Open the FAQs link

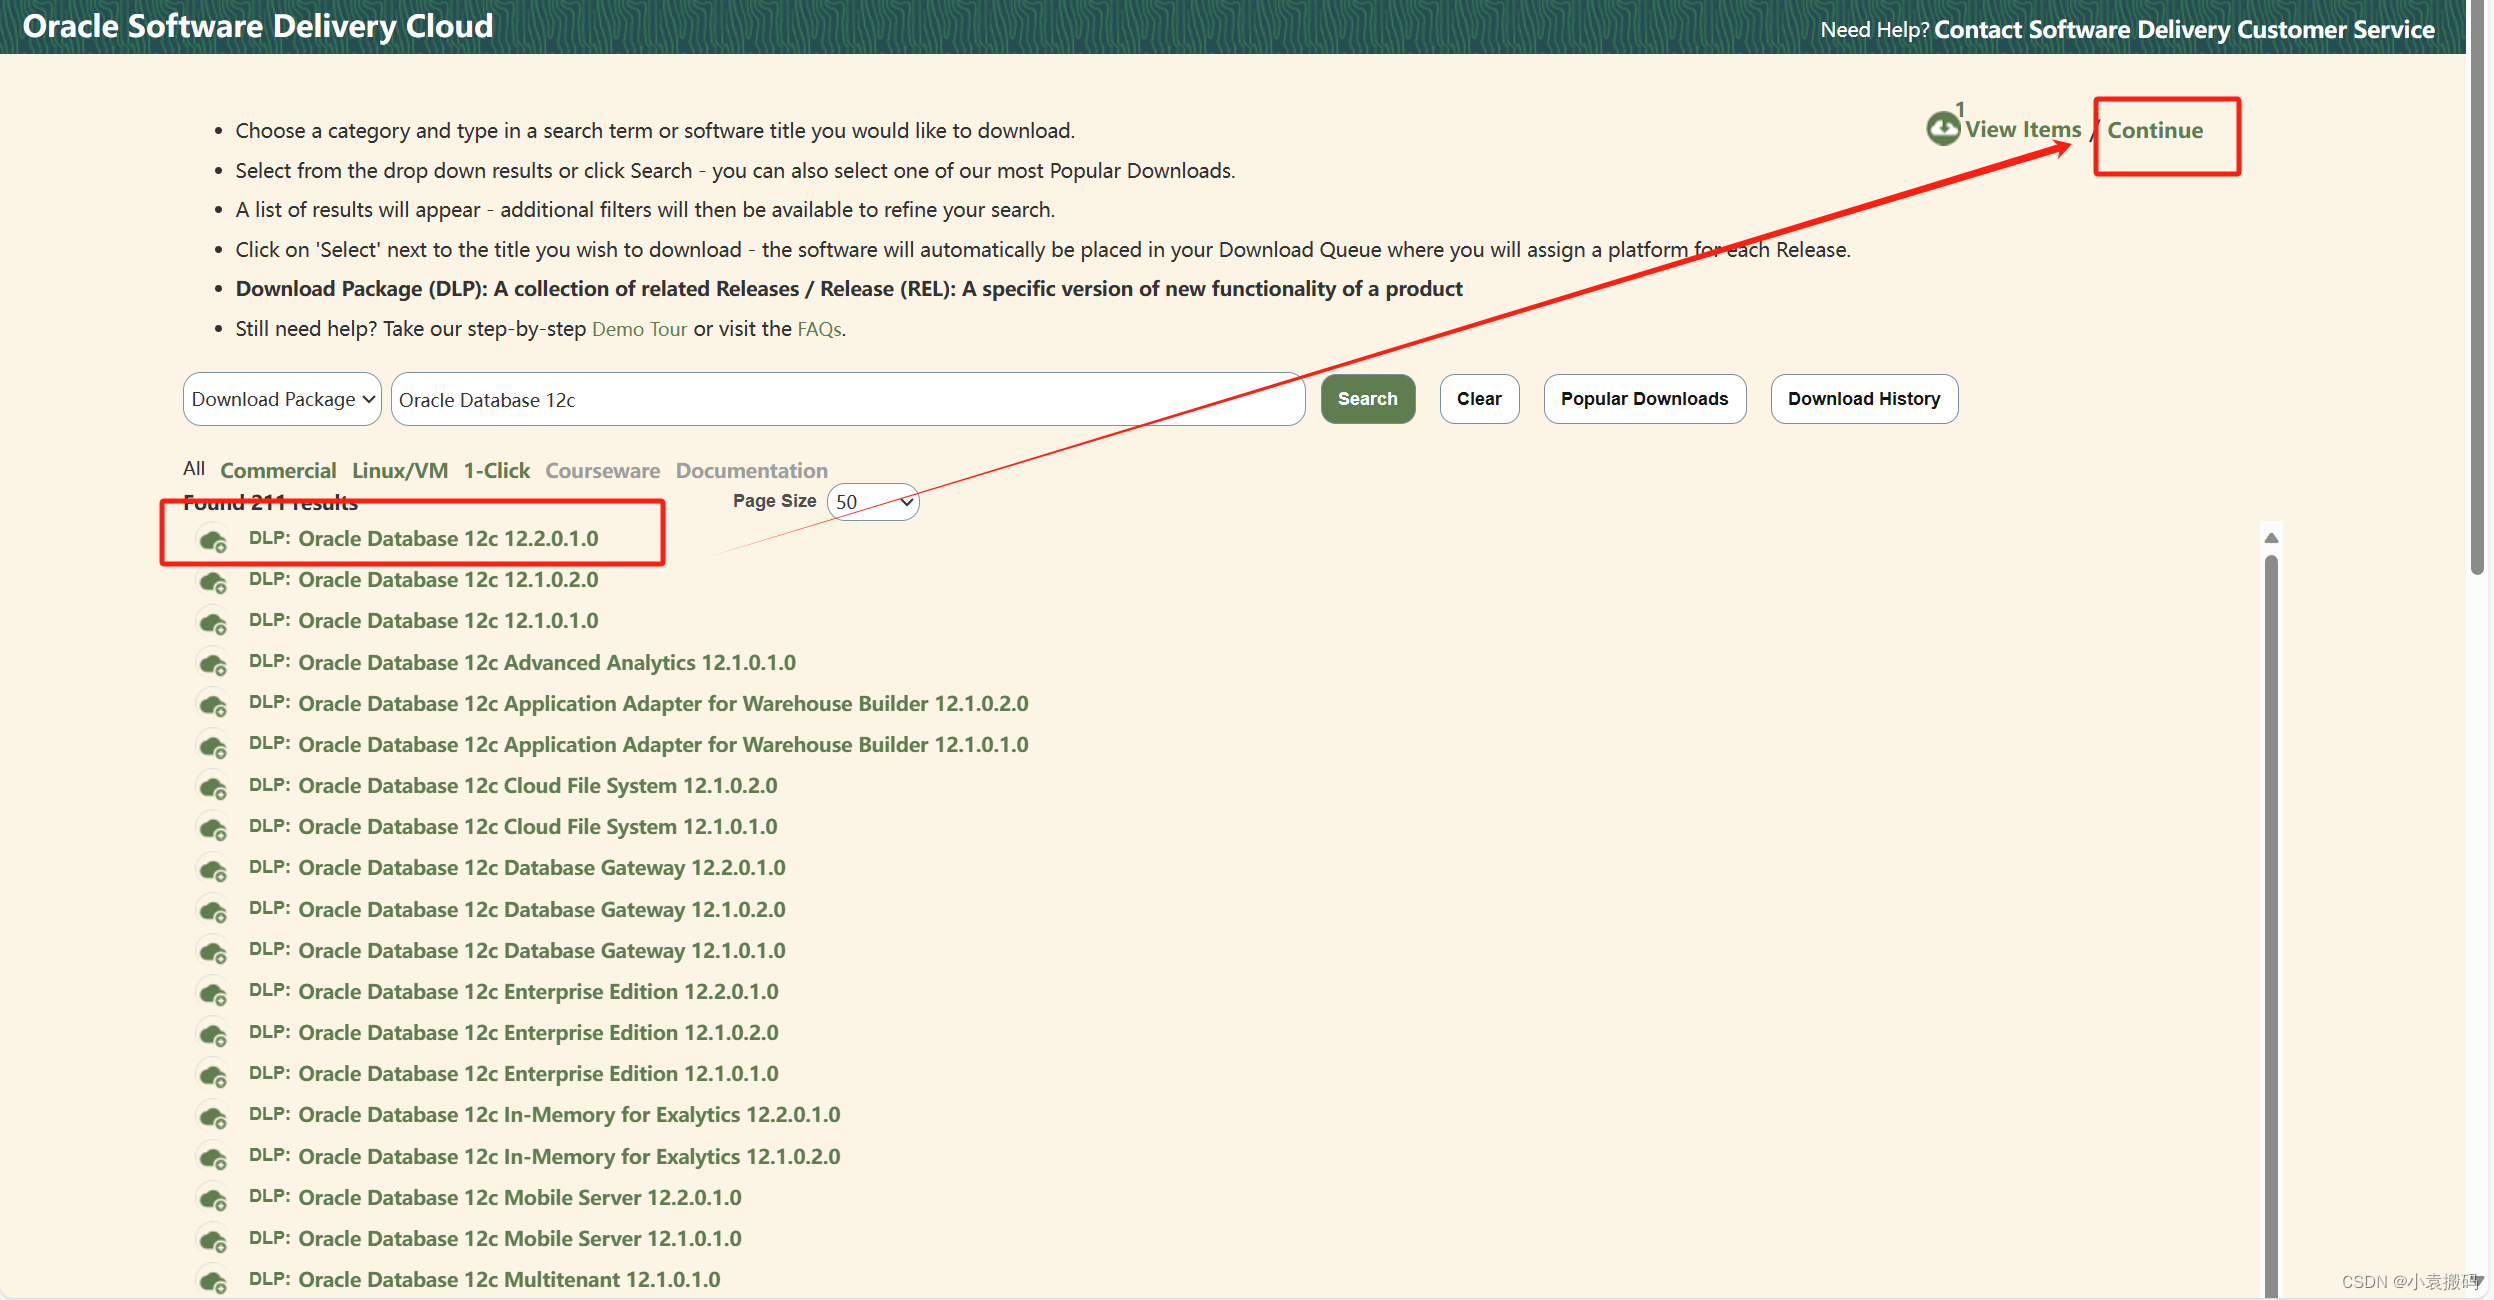(x=819, y=329)
